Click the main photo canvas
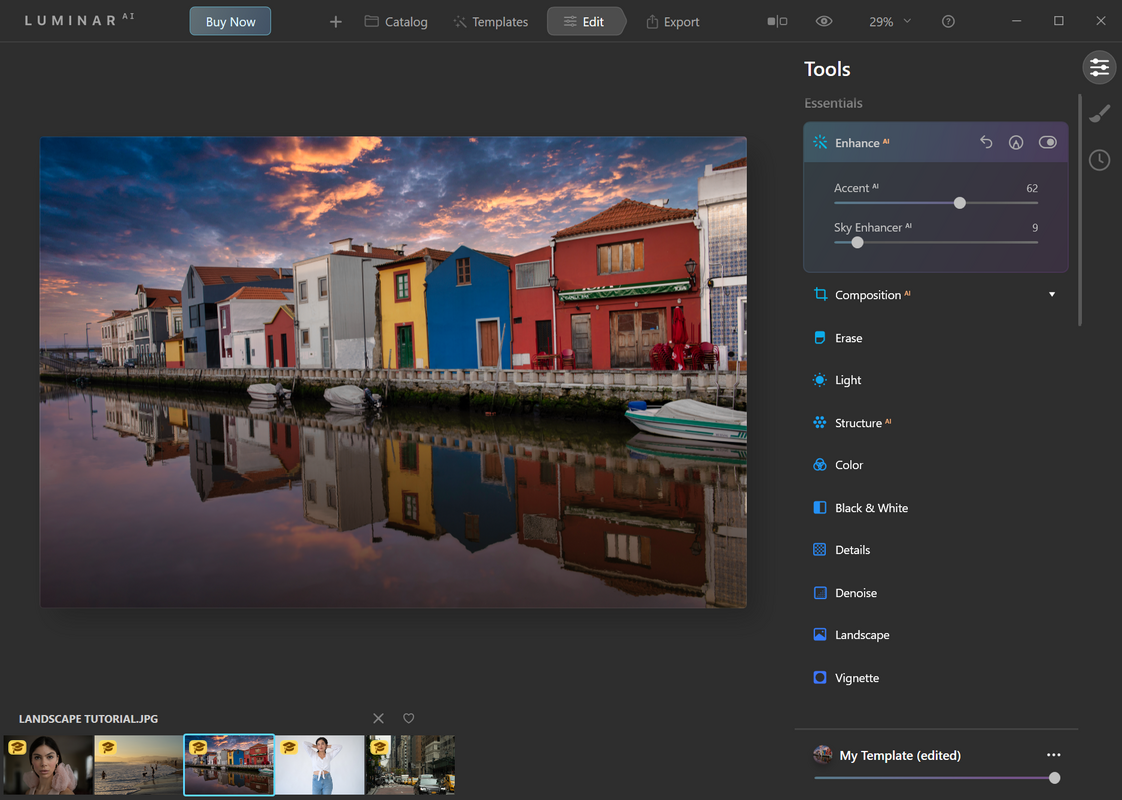Screen dimensions: 1122x800 pos(393,372)
